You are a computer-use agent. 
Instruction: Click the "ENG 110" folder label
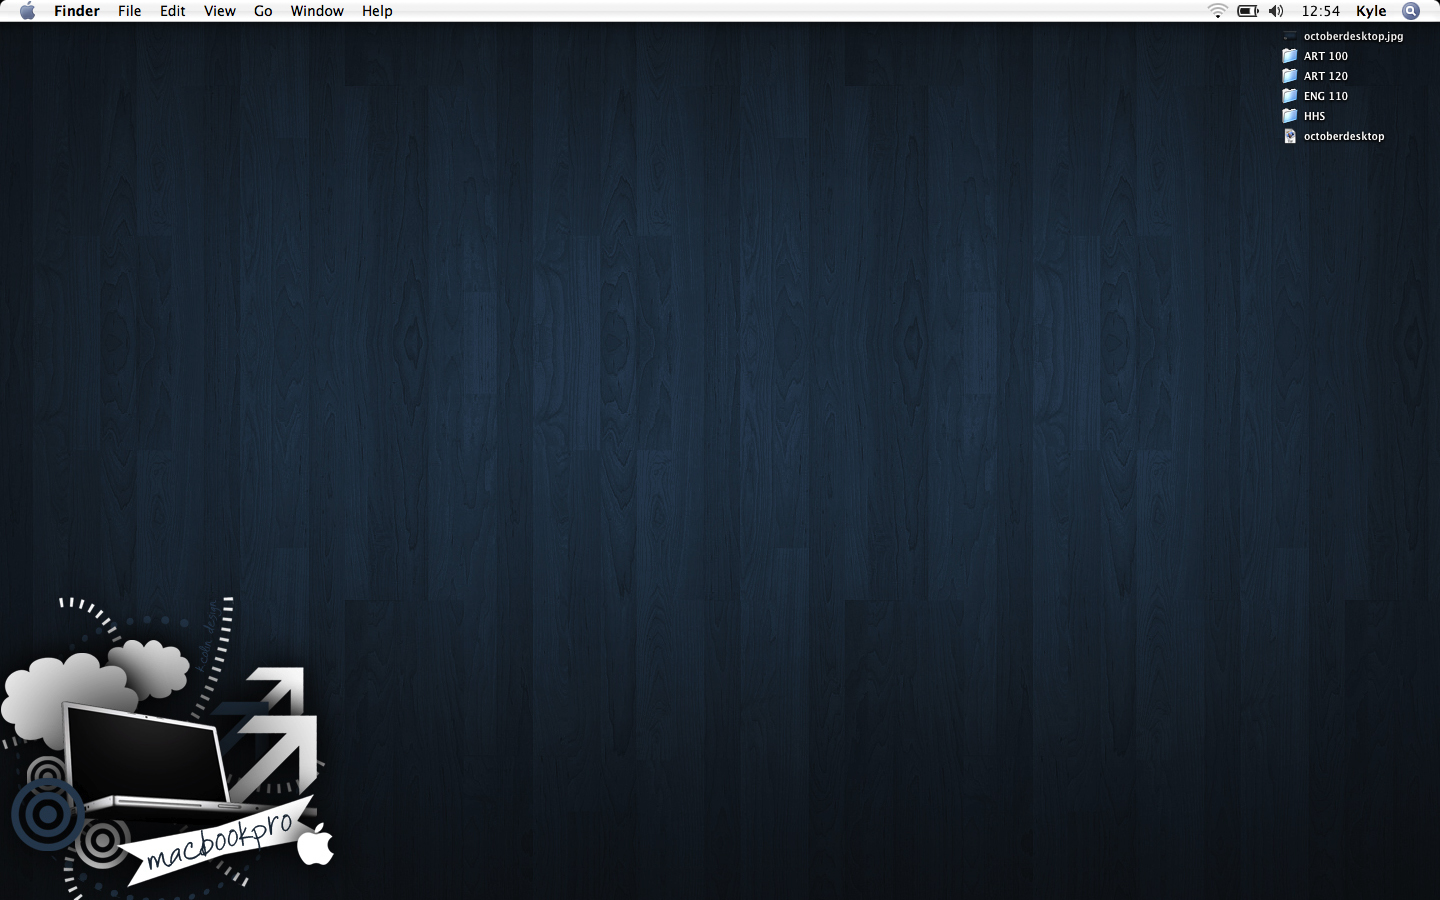click(x=1326, y=96)
